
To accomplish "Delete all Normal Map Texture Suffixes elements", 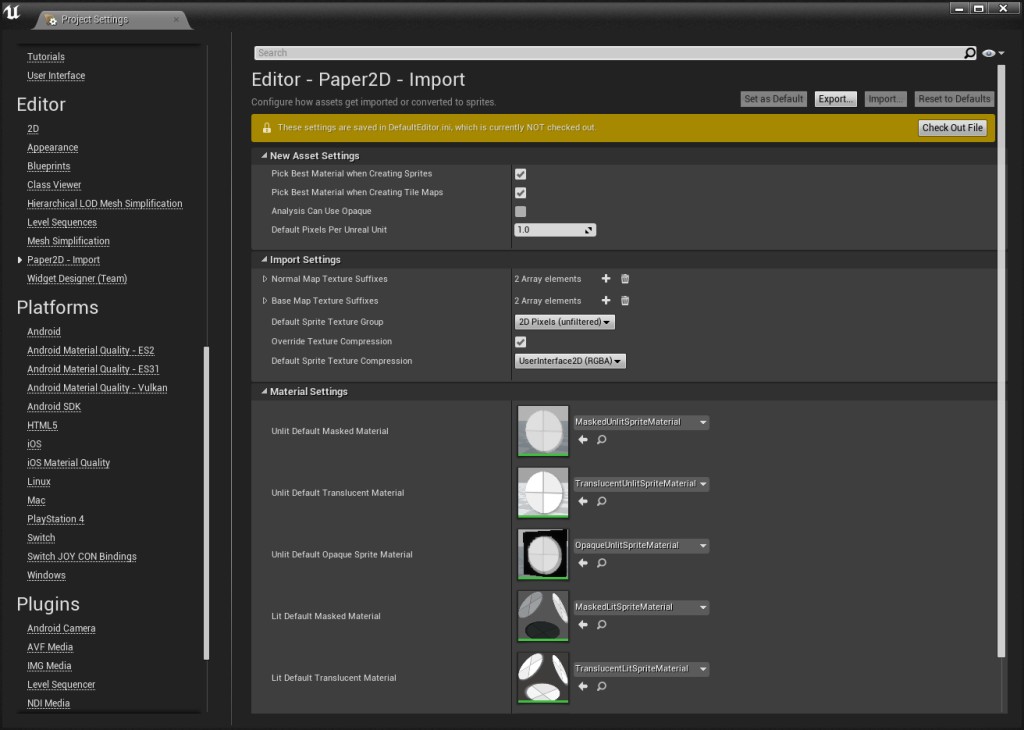I will coord(625,279).
